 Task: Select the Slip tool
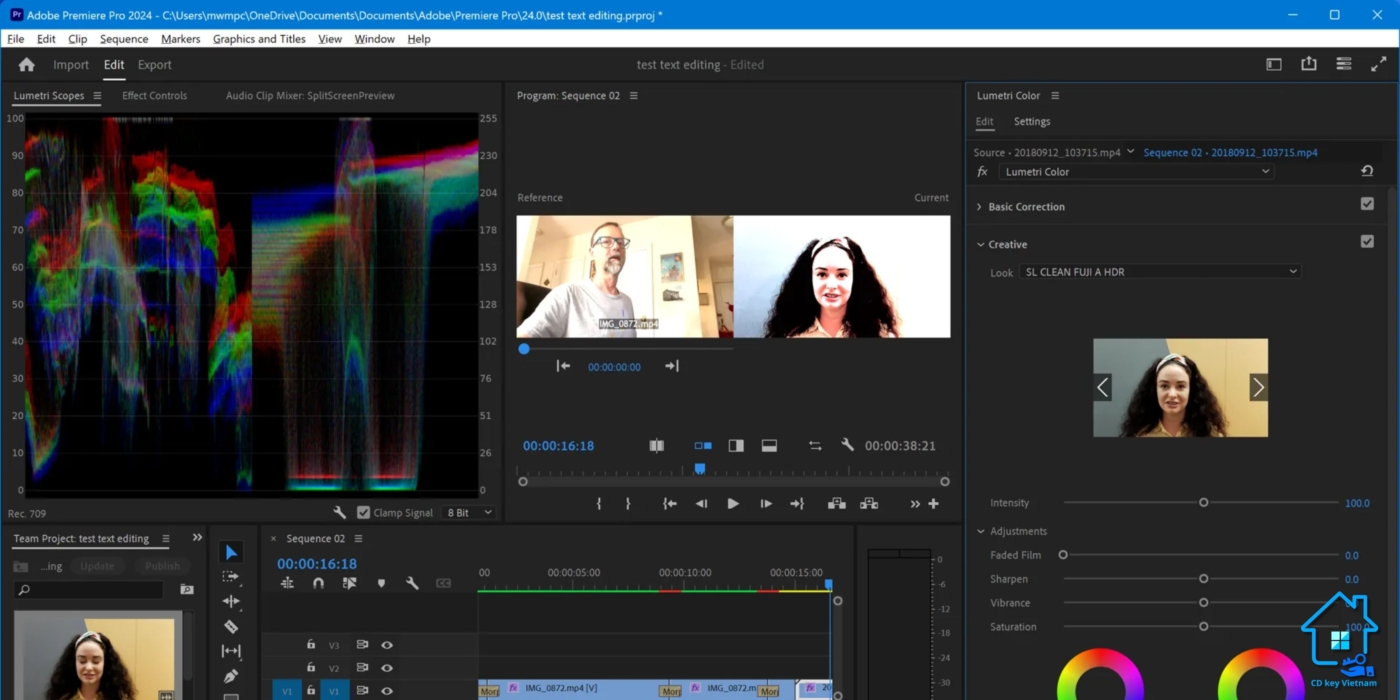(x=231, y=651)
